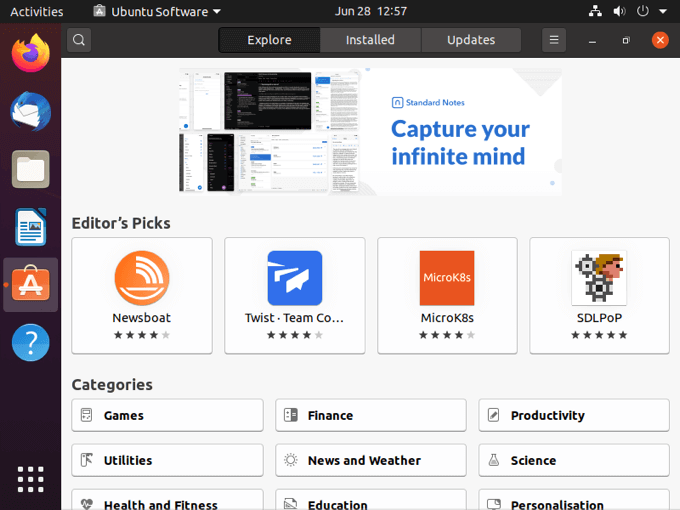The height and width of the screenshot is (510, 680).
Task: Click the Finance category icon
Action: 291,415
